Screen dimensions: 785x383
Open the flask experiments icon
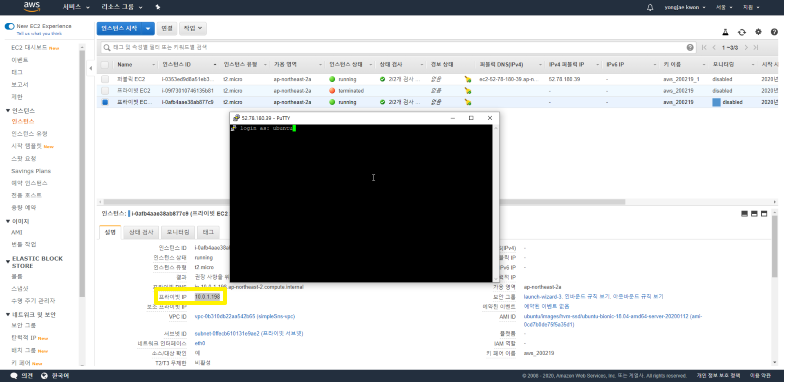pos(725,32)
